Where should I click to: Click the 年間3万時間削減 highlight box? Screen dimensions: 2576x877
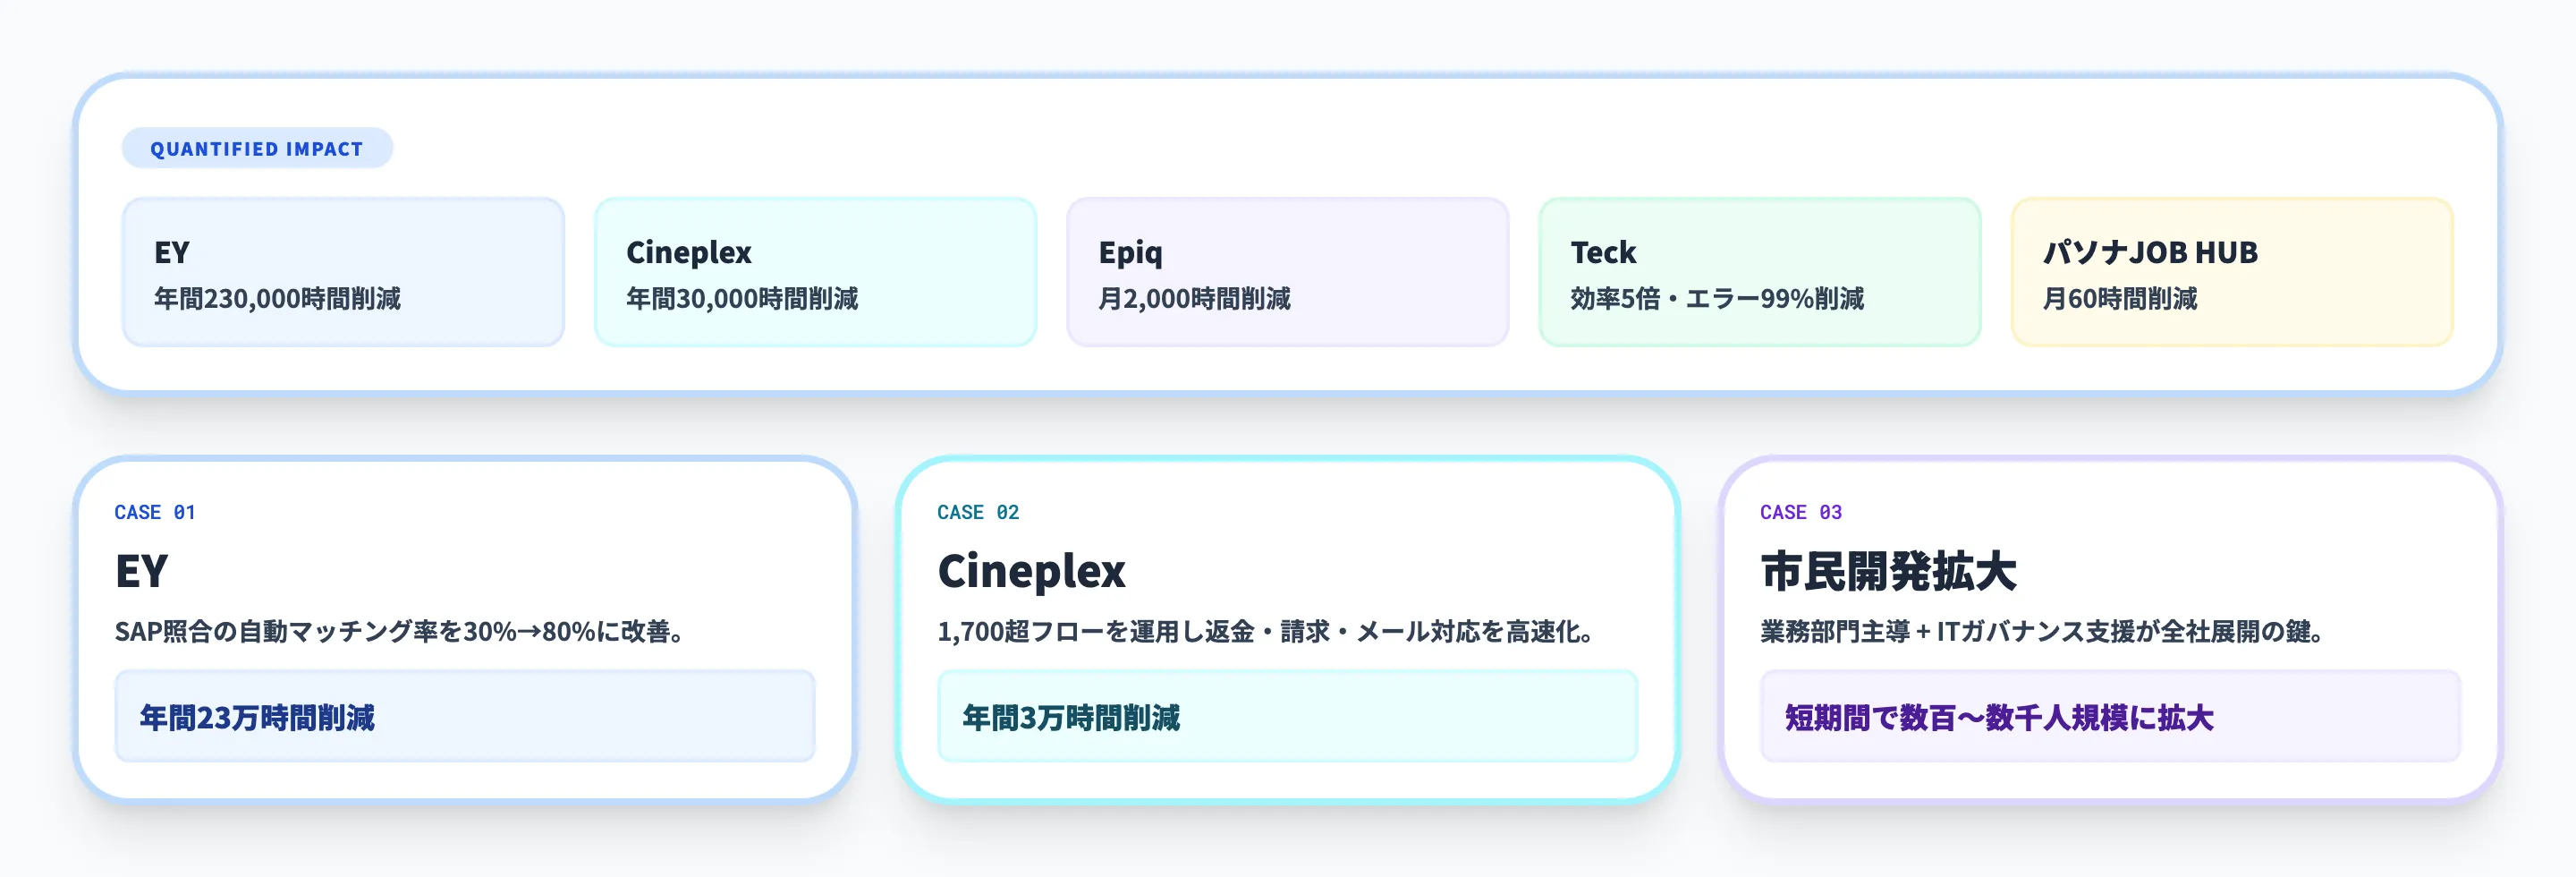coord(1287,717)
